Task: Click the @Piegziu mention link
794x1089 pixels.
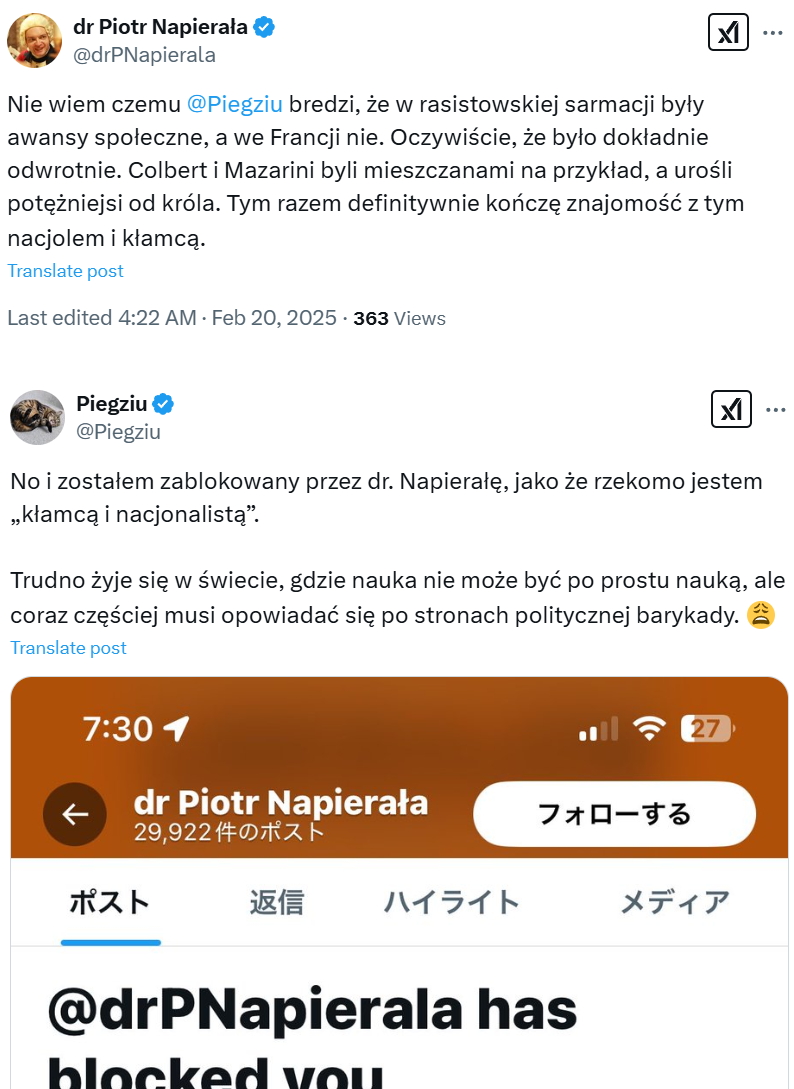Action: click(x=235, y=103)
